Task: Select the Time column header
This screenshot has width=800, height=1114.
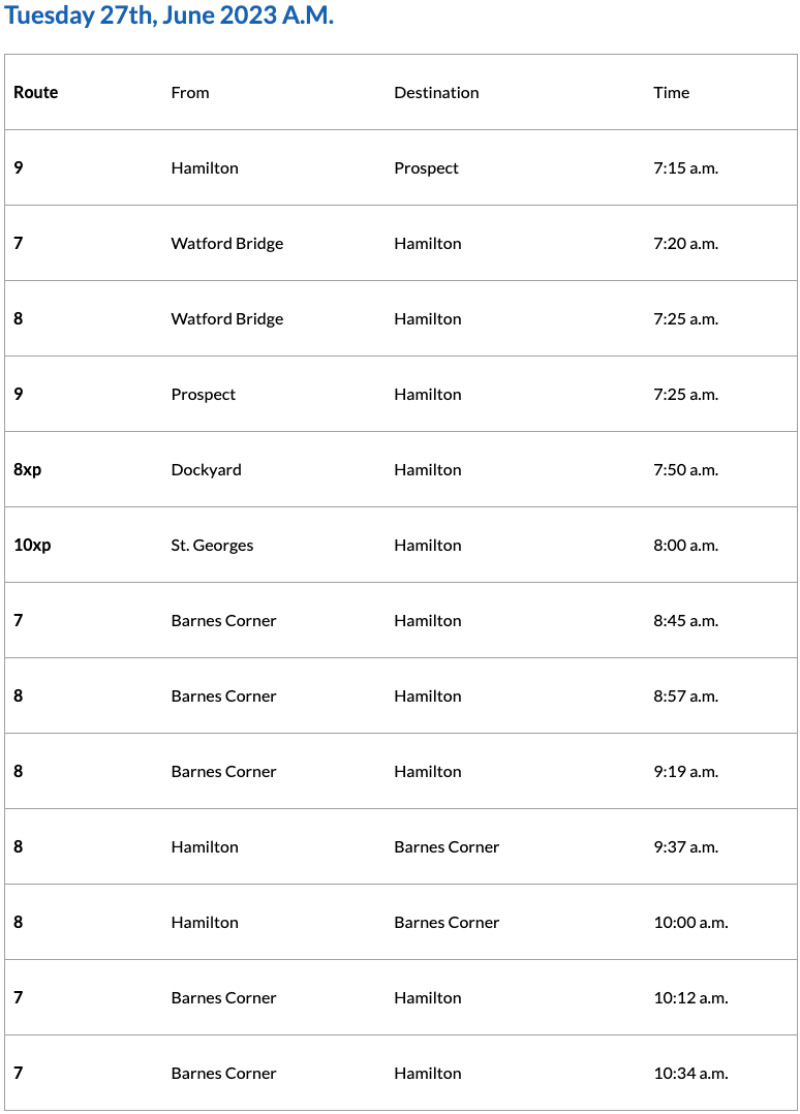Action: [x=671, y=92]
